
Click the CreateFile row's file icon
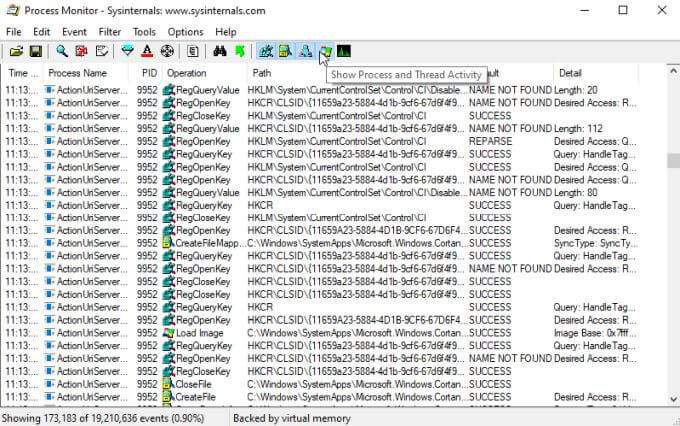pos(167,397)
